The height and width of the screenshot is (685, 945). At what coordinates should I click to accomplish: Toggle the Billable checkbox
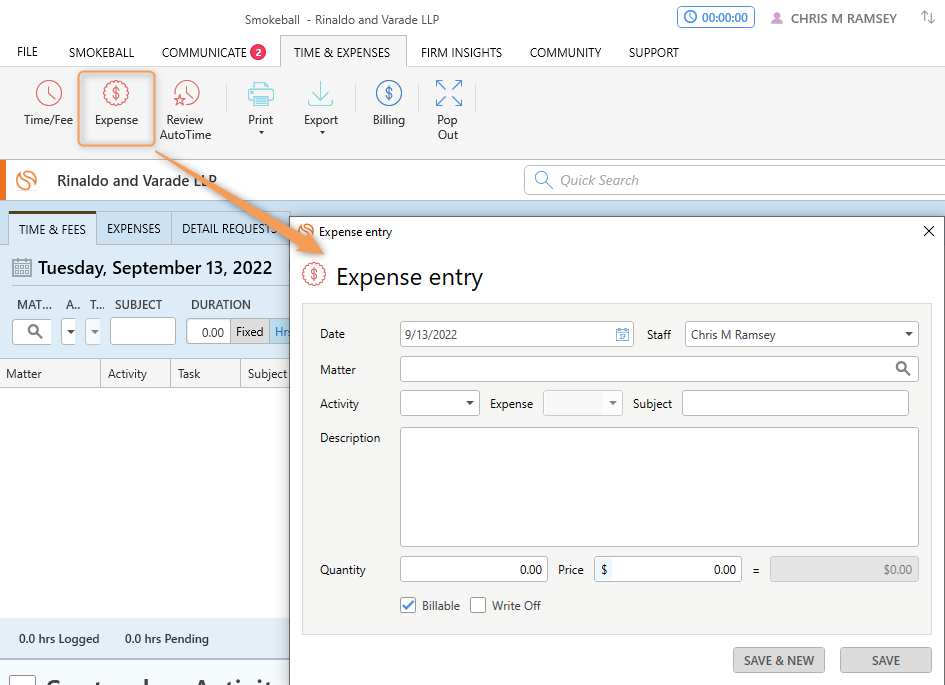(x=408, y=605)
